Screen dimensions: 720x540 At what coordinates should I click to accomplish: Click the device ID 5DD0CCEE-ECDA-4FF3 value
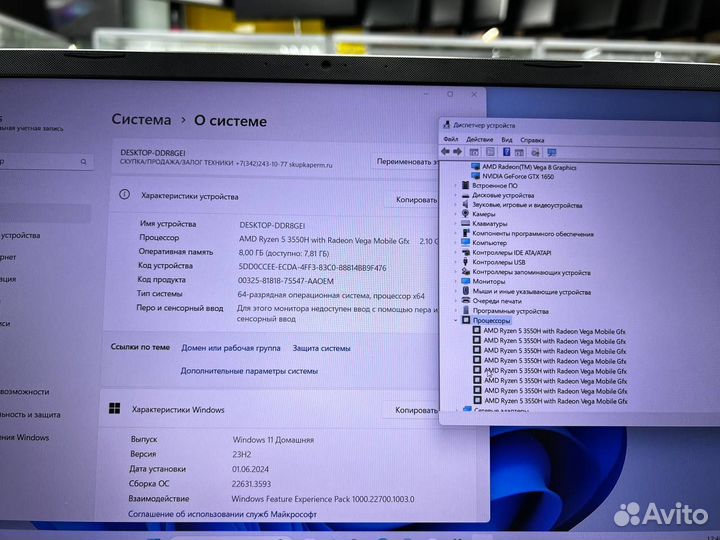(x=312, y=267)
